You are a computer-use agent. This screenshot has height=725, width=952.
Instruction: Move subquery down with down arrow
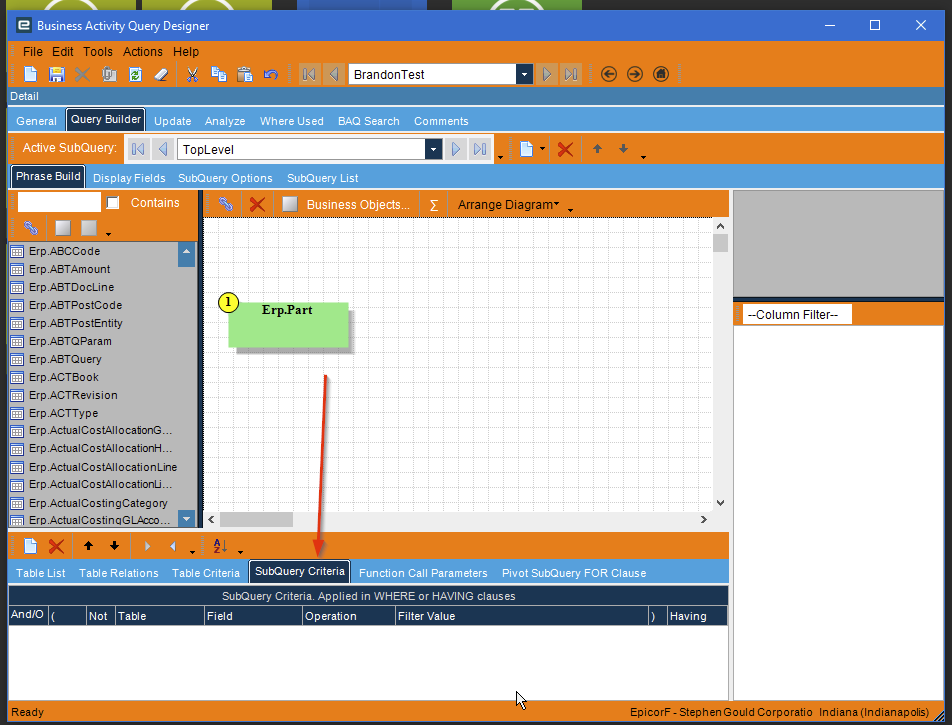[623, 149]
